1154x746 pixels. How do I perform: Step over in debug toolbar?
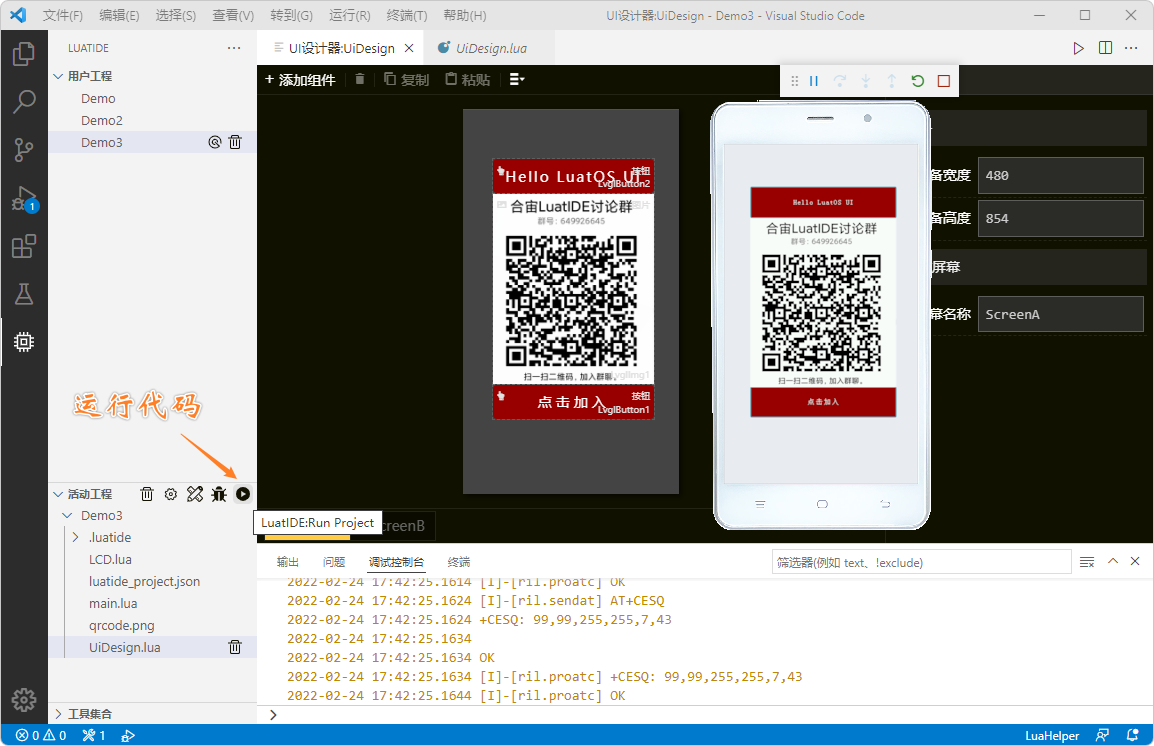tap(840, 81)
